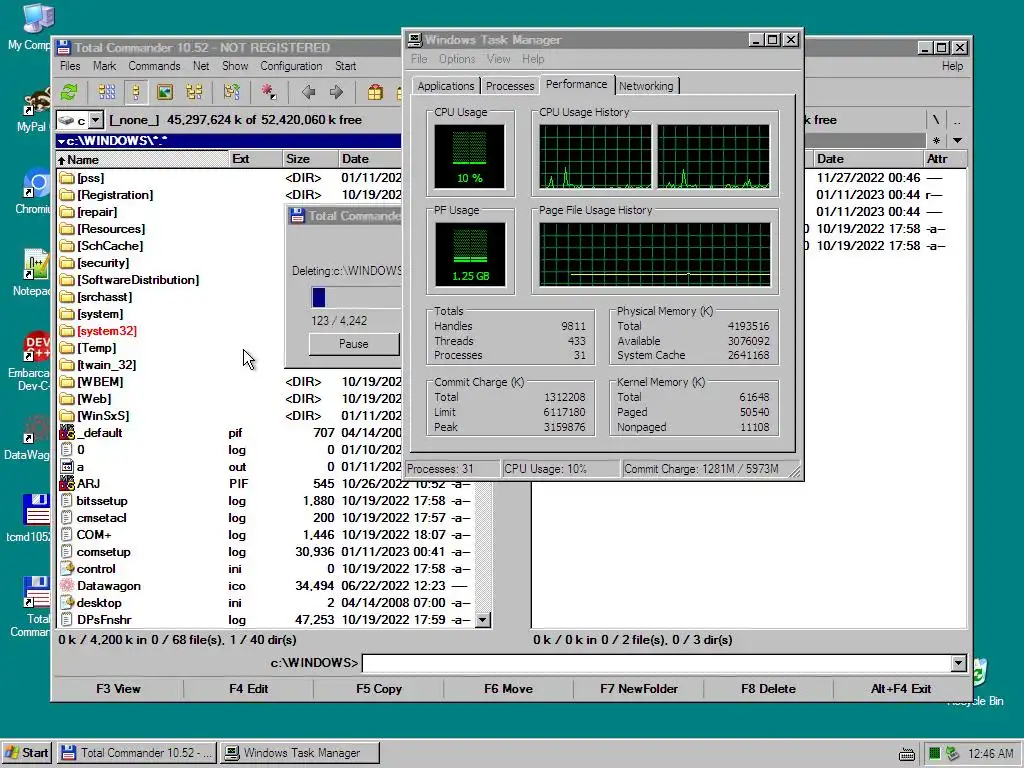Click the PF Usage gauge showing 1.25 GB
Screen dimensions: 1024x768
click(x=470, y=253)
